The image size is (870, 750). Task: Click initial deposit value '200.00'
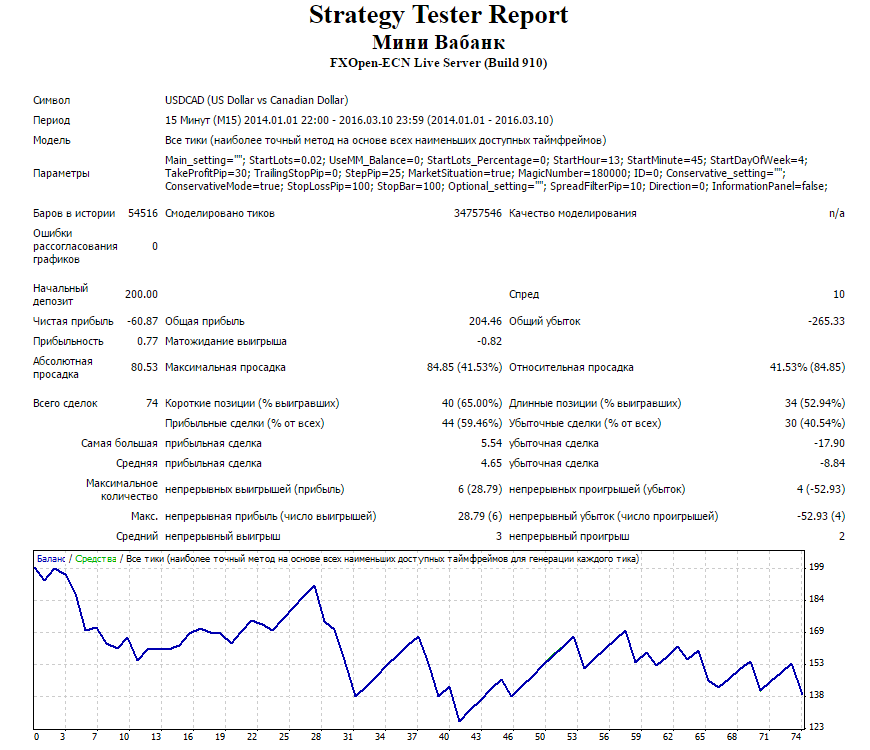click(141, 295)
